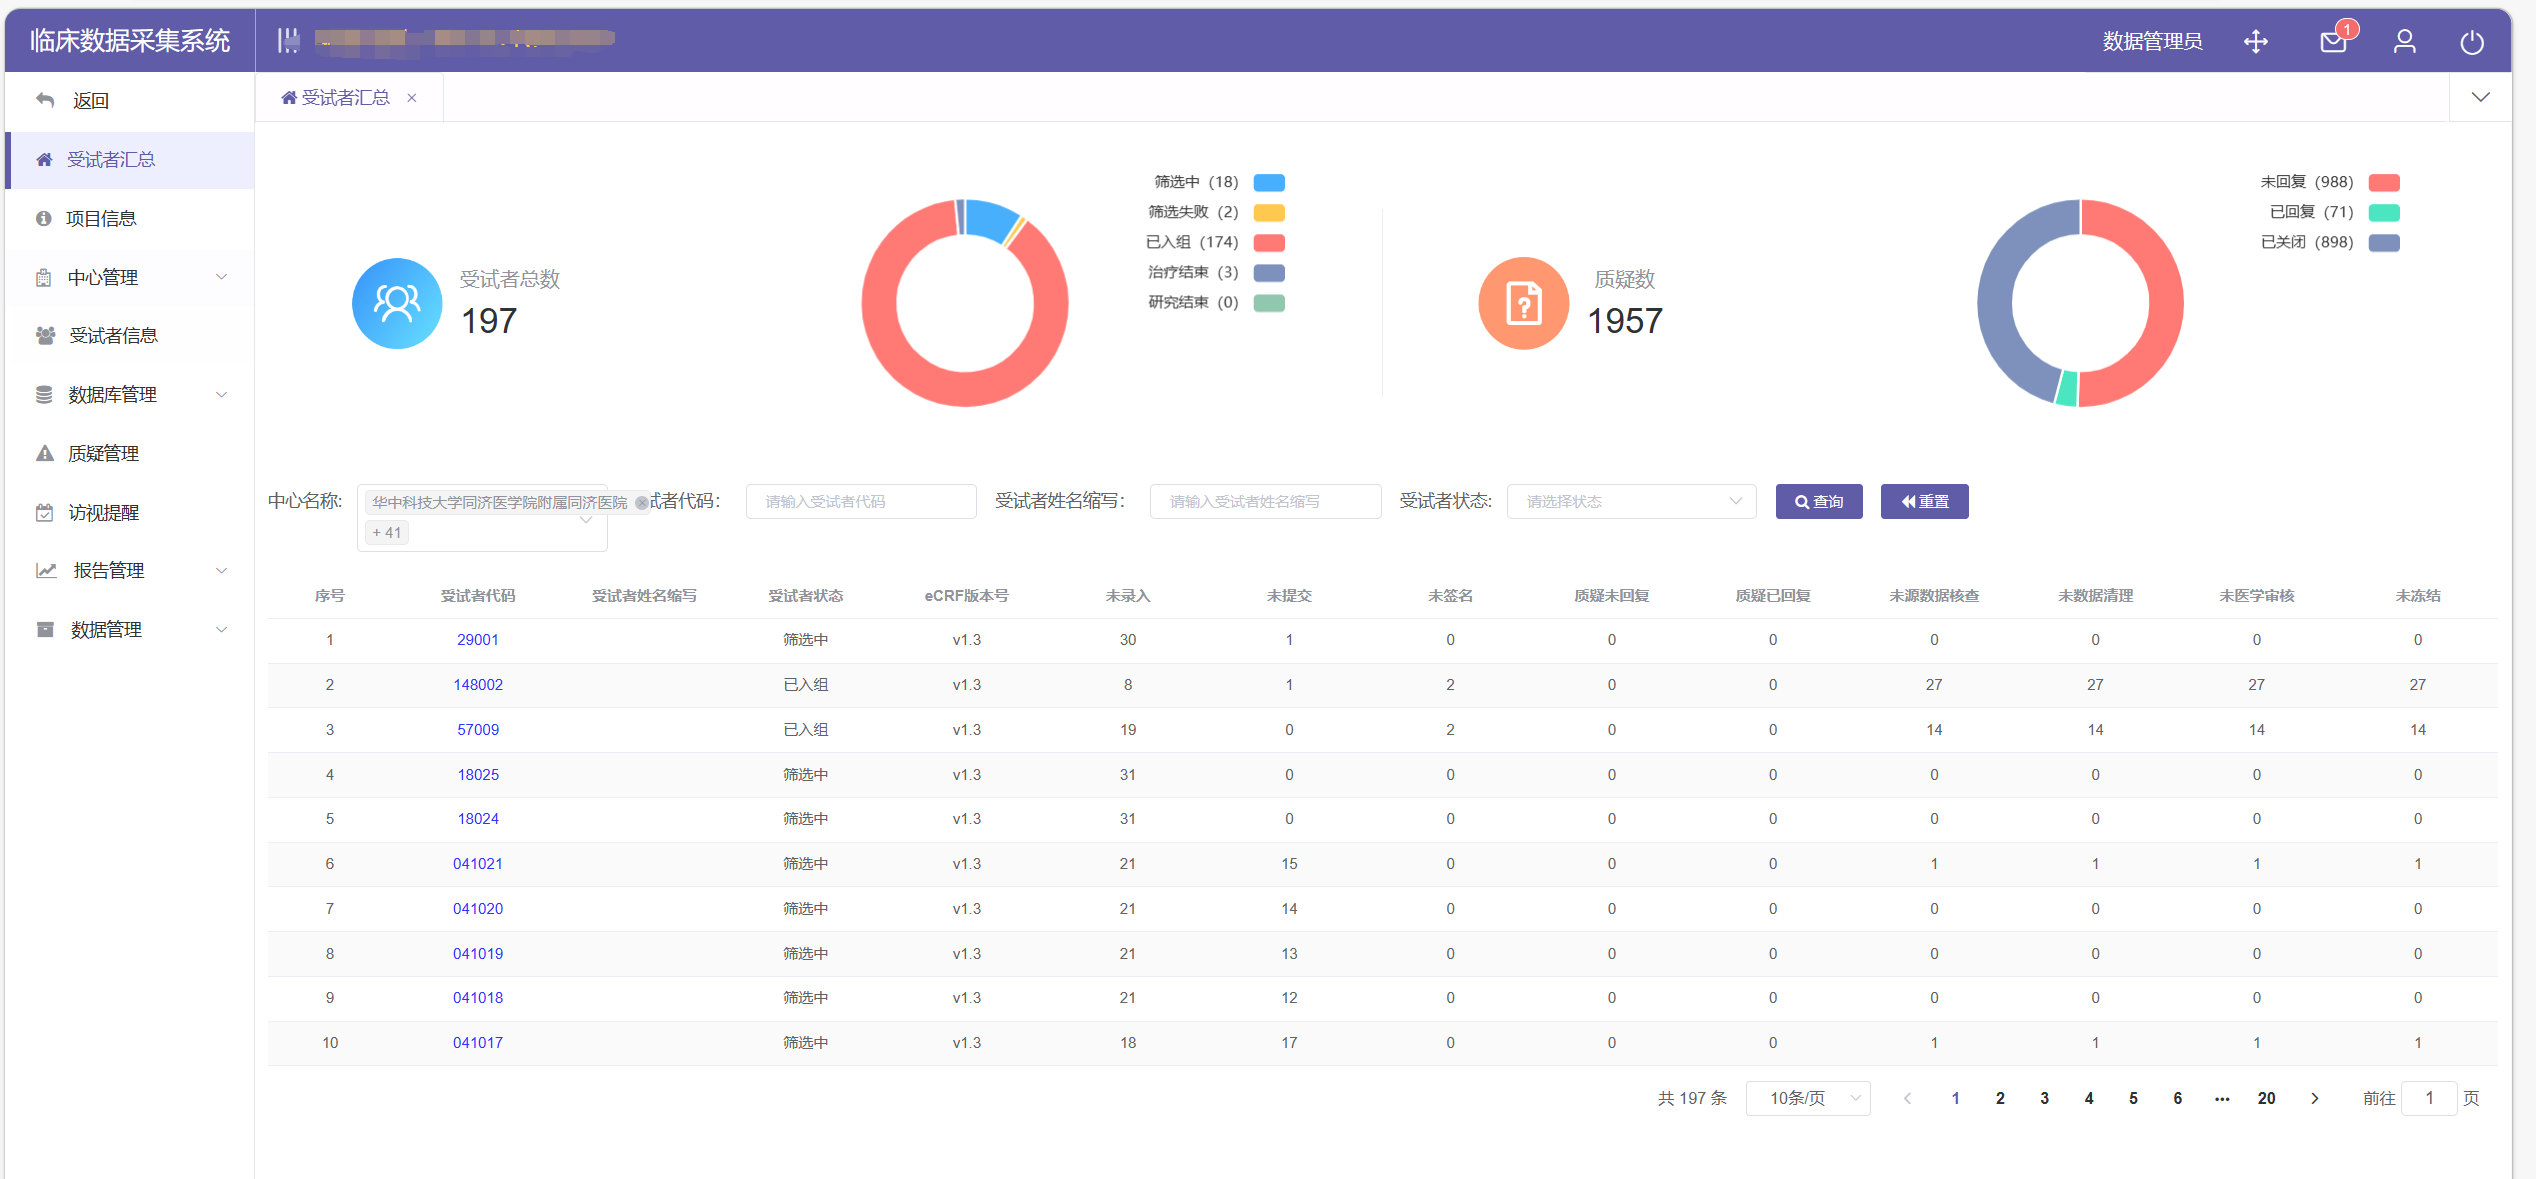Image resolution: width=2536 pixels, height=1179 pixels.
Task: Open the mail notifications icon
Action: pos(2333,41)
